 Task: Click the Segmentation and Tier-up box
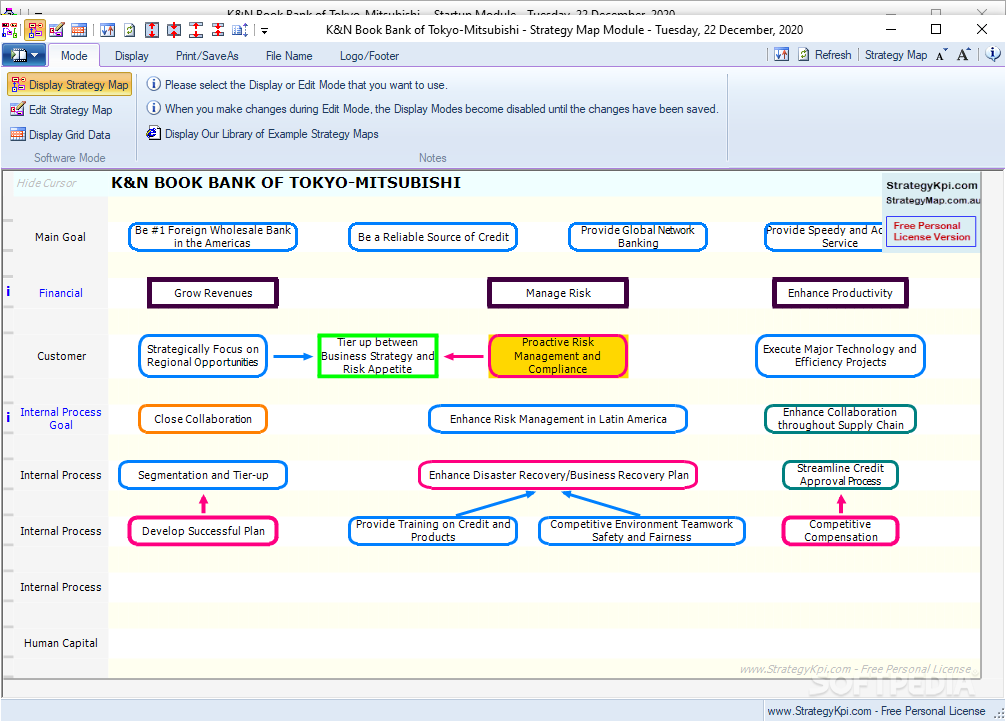203,475
